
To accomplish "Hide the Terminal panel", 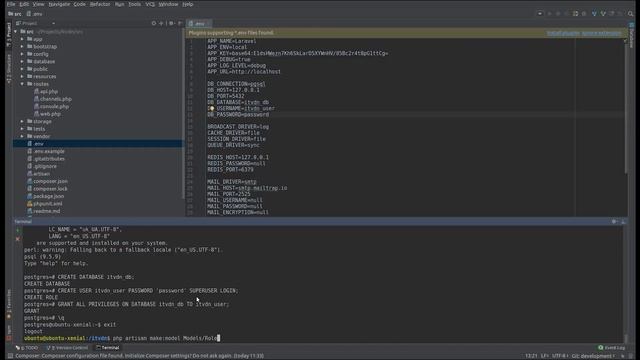I will coord(623,222).
